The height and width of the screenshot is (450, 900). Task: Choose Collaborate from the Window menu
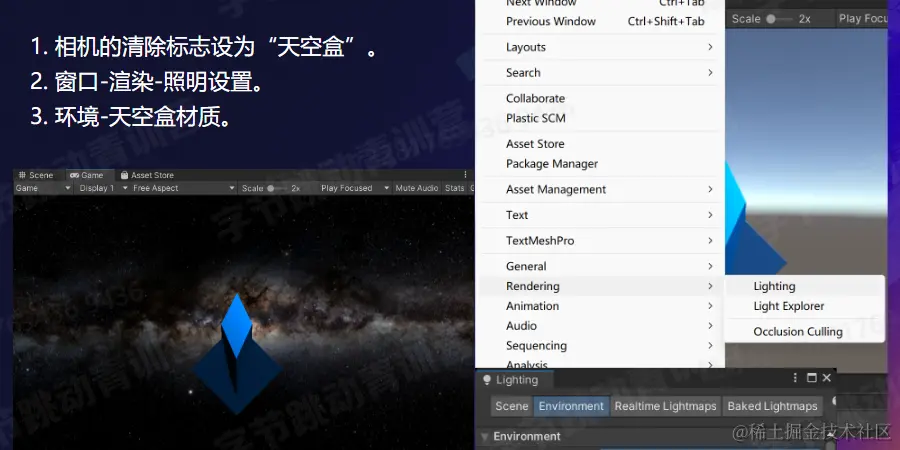(600, 98)
